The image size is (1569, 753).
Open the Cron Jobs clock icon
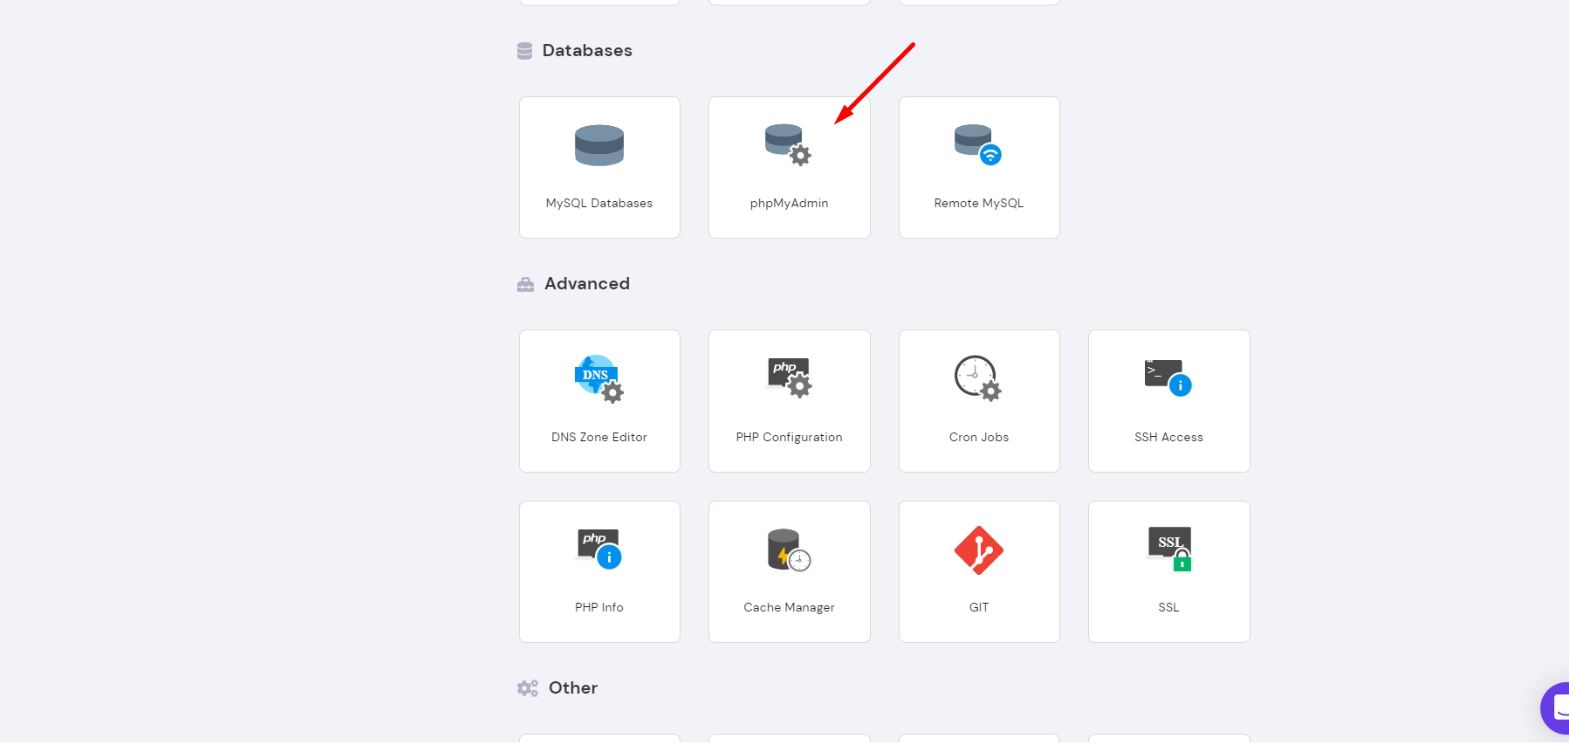(x=978, y=378)
